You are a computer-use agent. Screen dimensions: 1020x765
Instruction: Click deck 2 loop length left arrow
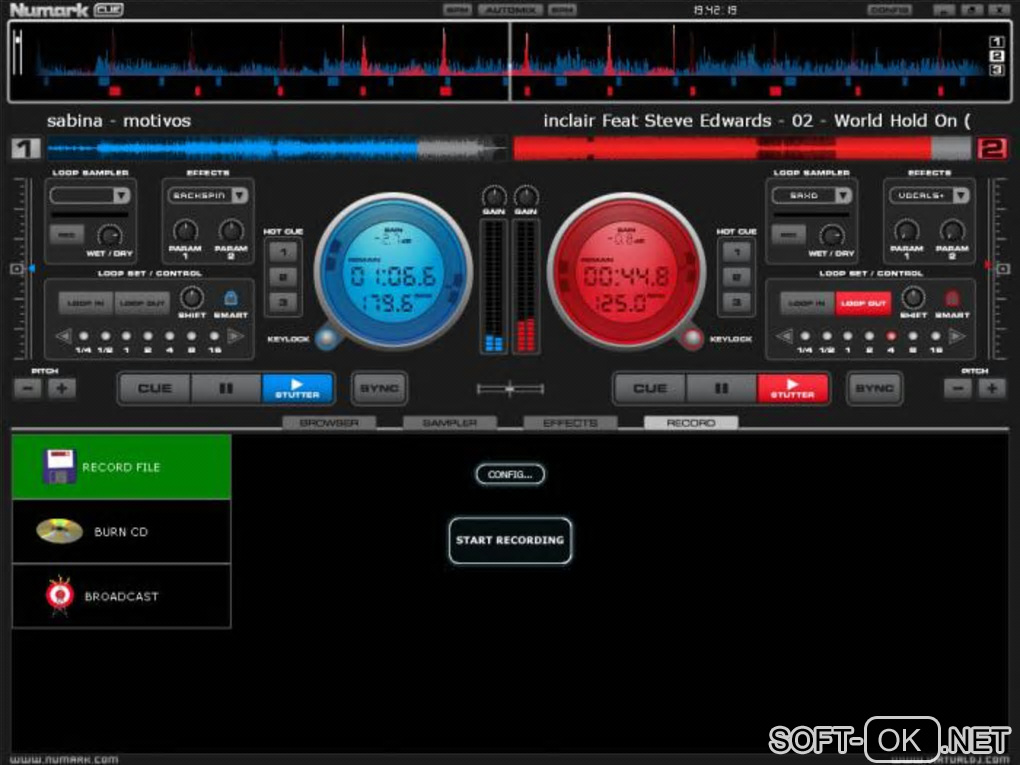point(785,336)
